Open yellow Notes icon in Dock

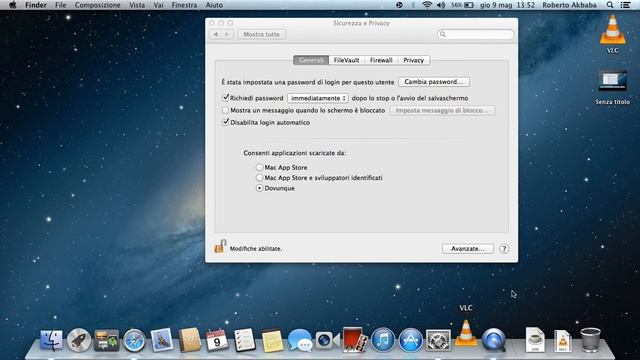pos(272,340)
